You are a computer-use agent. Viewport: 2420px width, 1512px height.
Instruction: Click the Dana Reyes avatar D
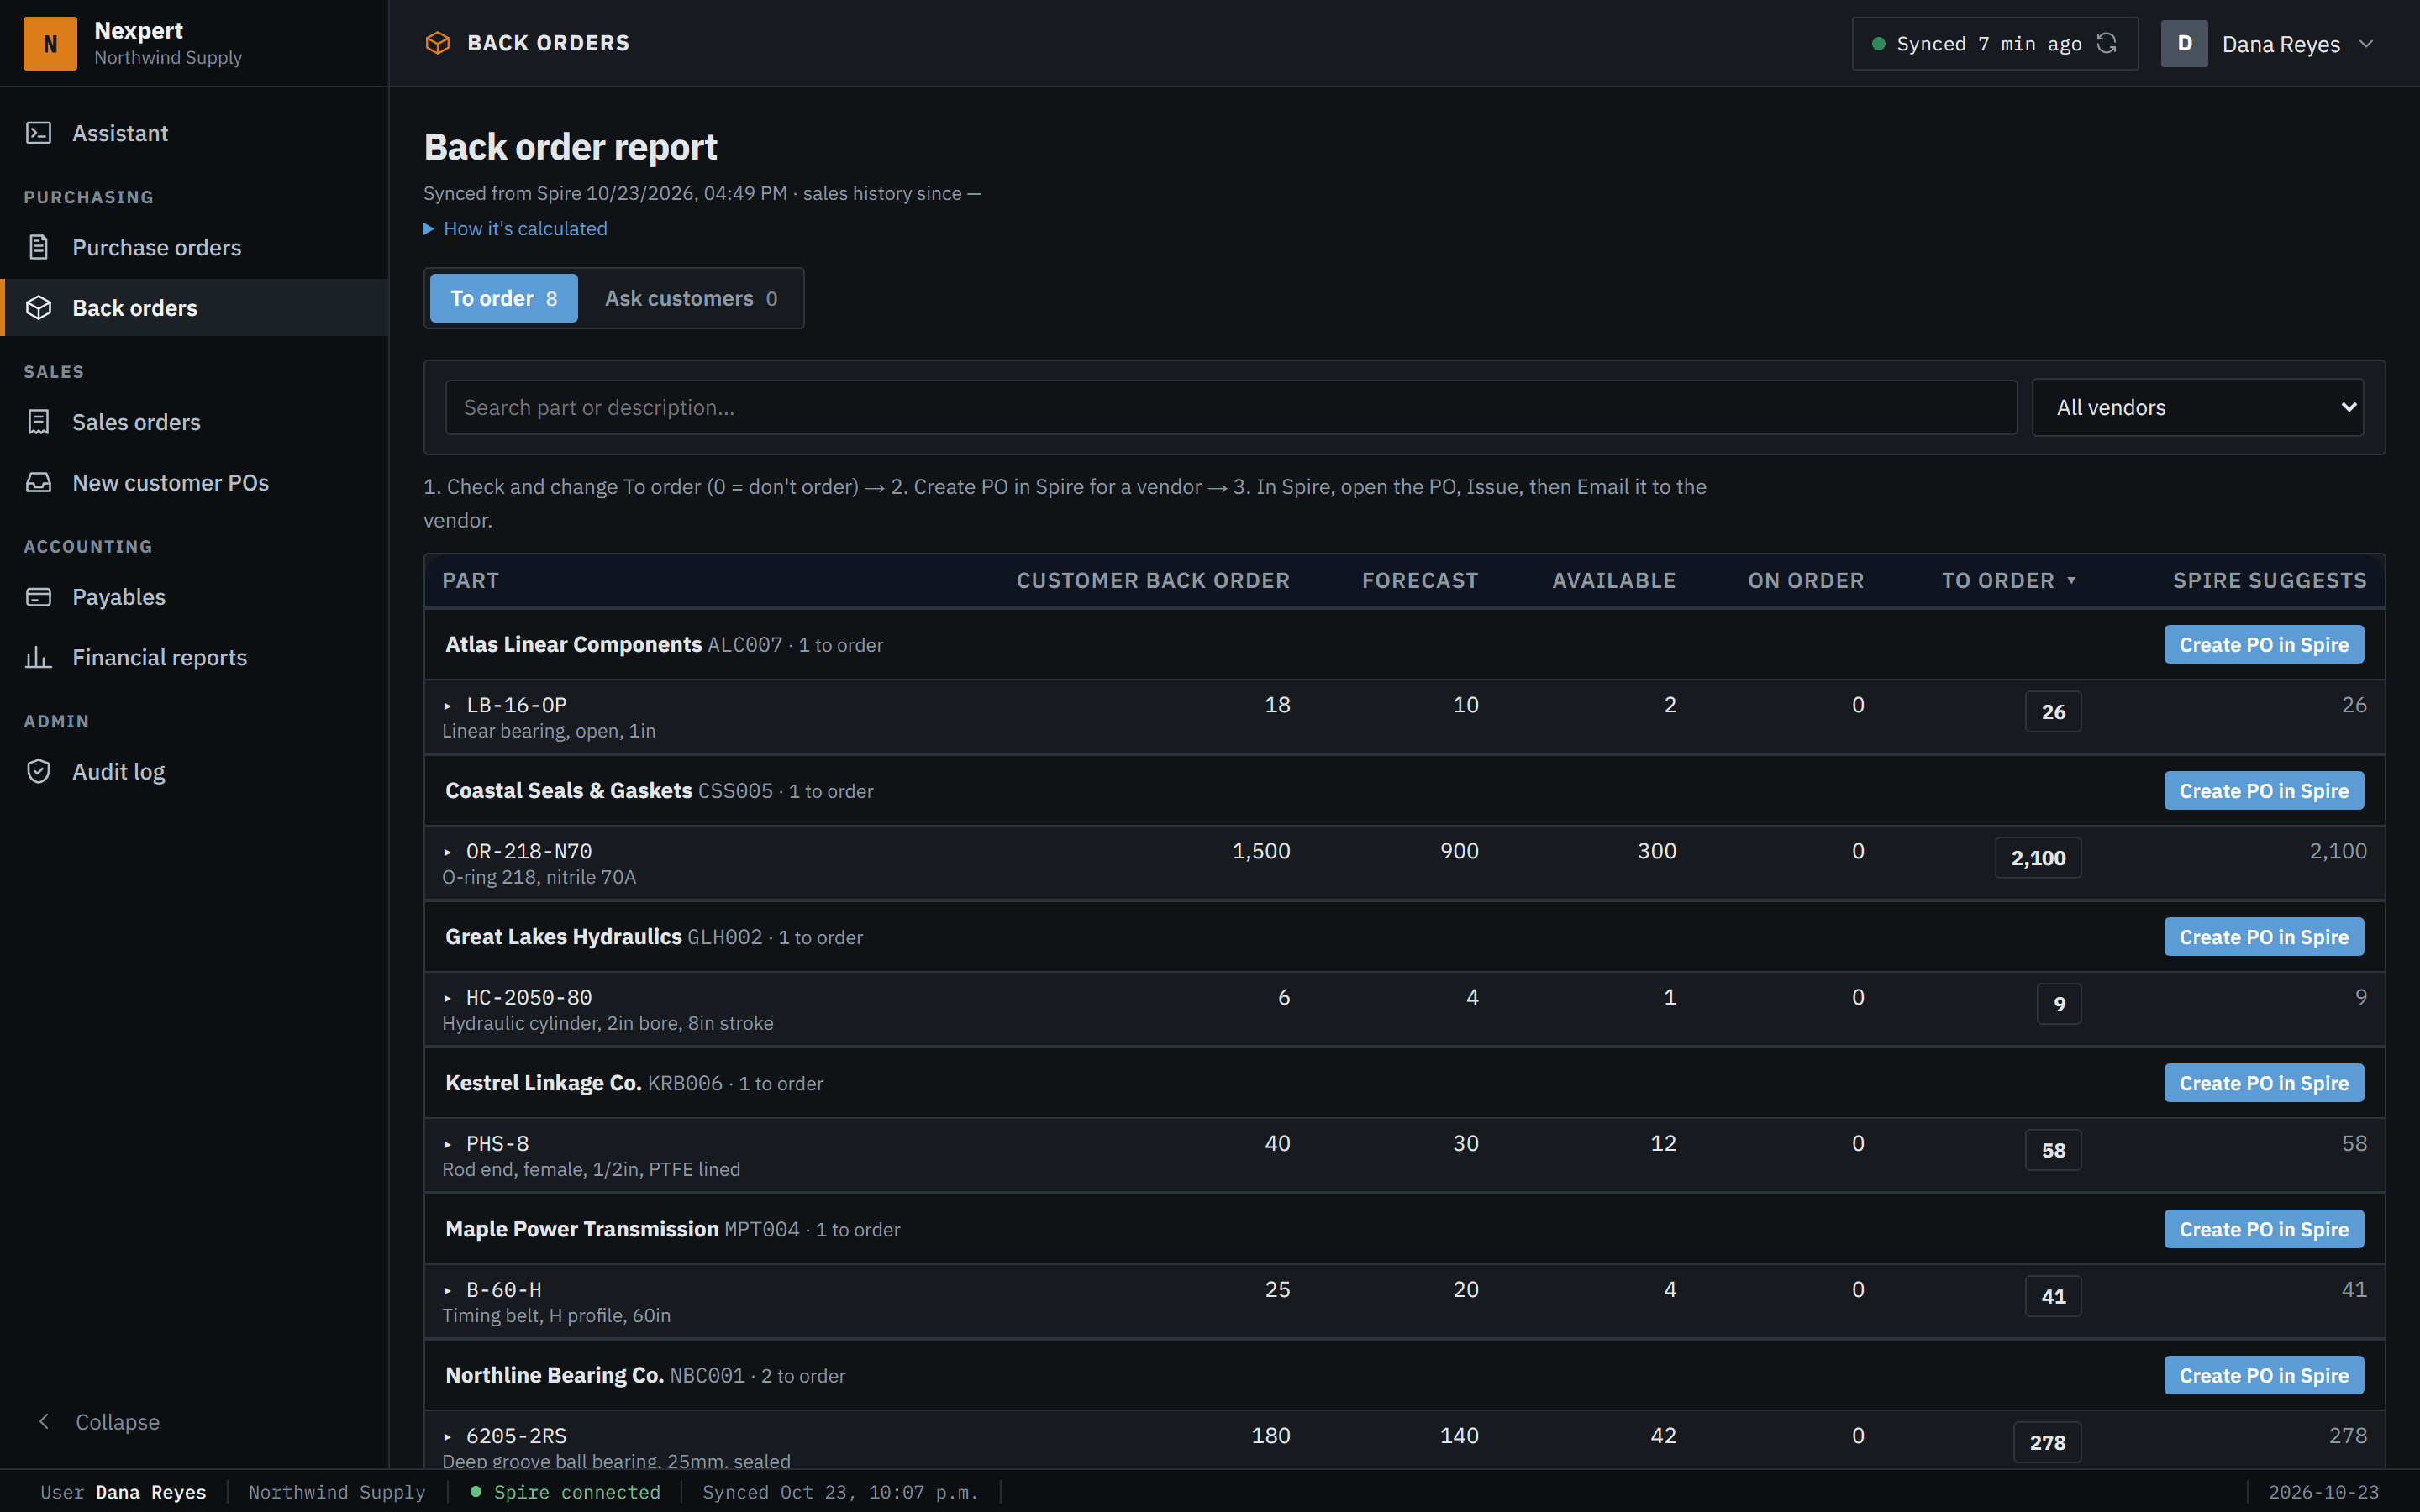2184,44
